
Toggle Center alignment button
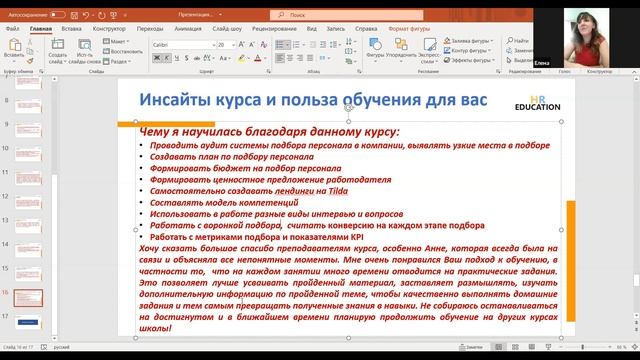290,58
